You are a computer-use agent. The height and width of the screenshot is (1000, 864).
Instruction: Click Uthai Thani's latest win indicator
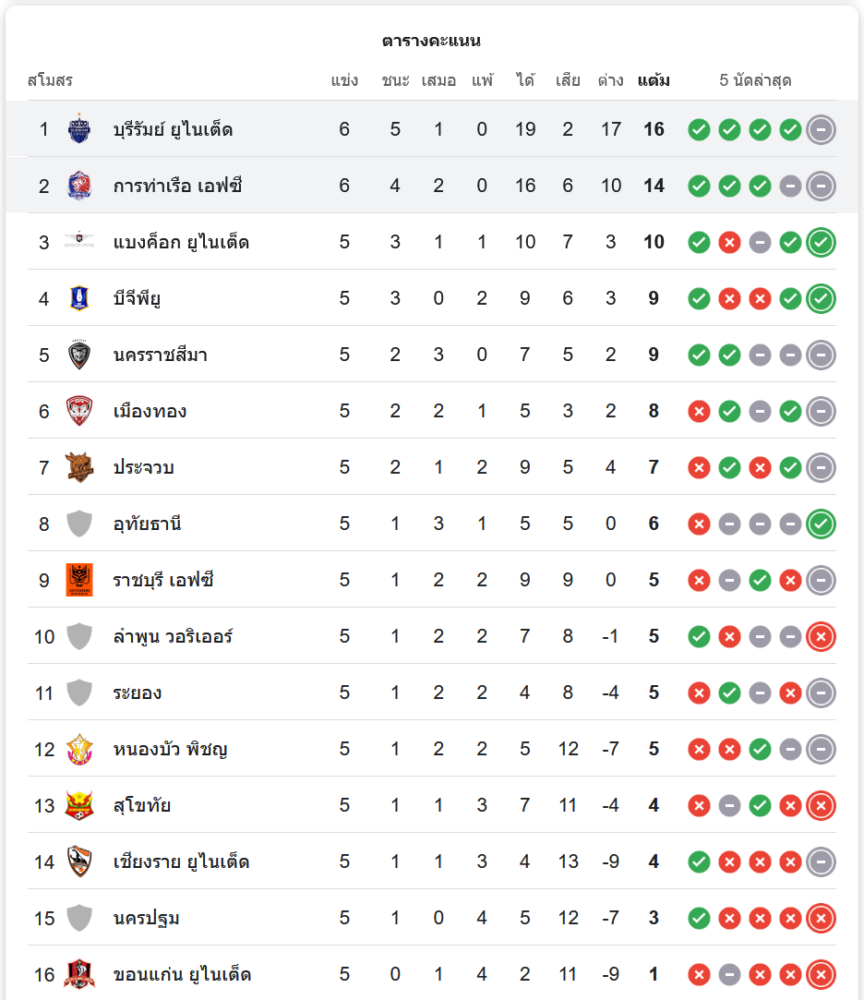(821, 523)
